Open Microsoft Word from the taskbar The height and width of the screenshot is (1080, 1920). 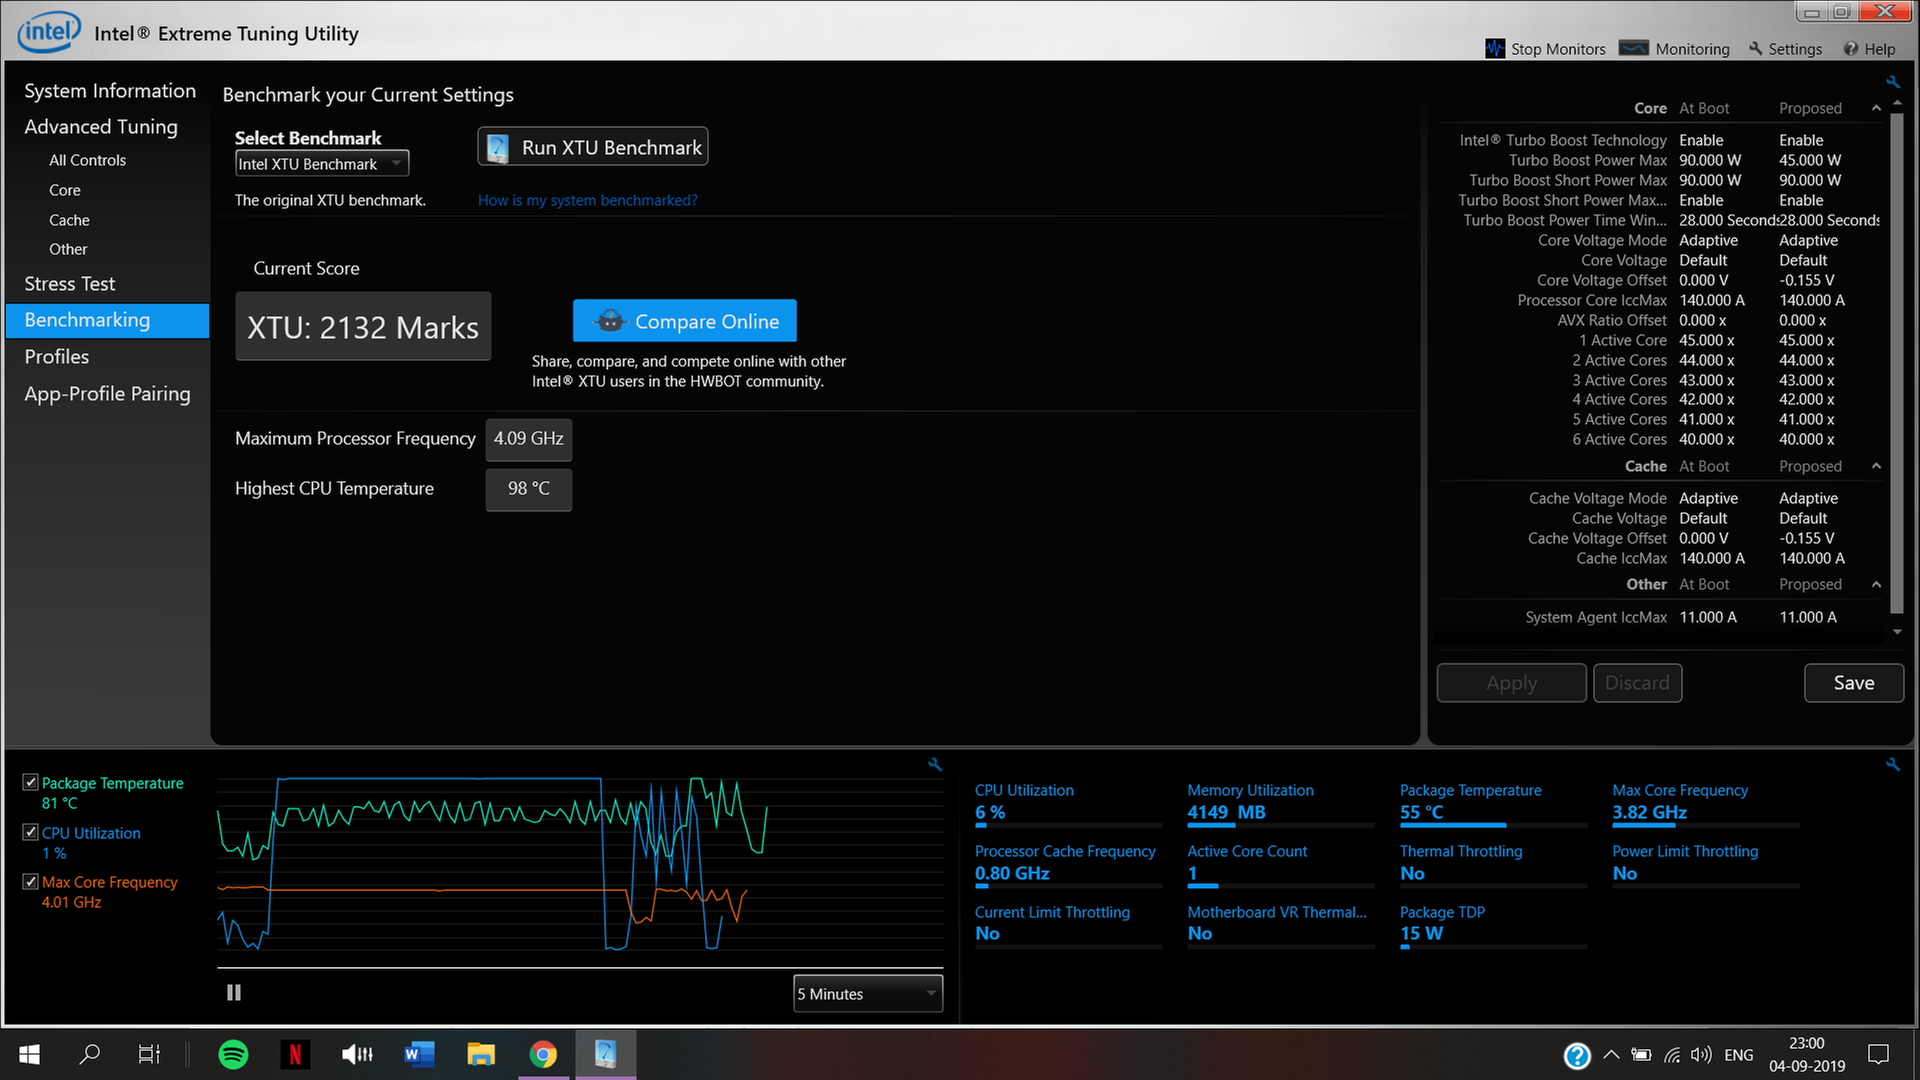coord(419,1054)
